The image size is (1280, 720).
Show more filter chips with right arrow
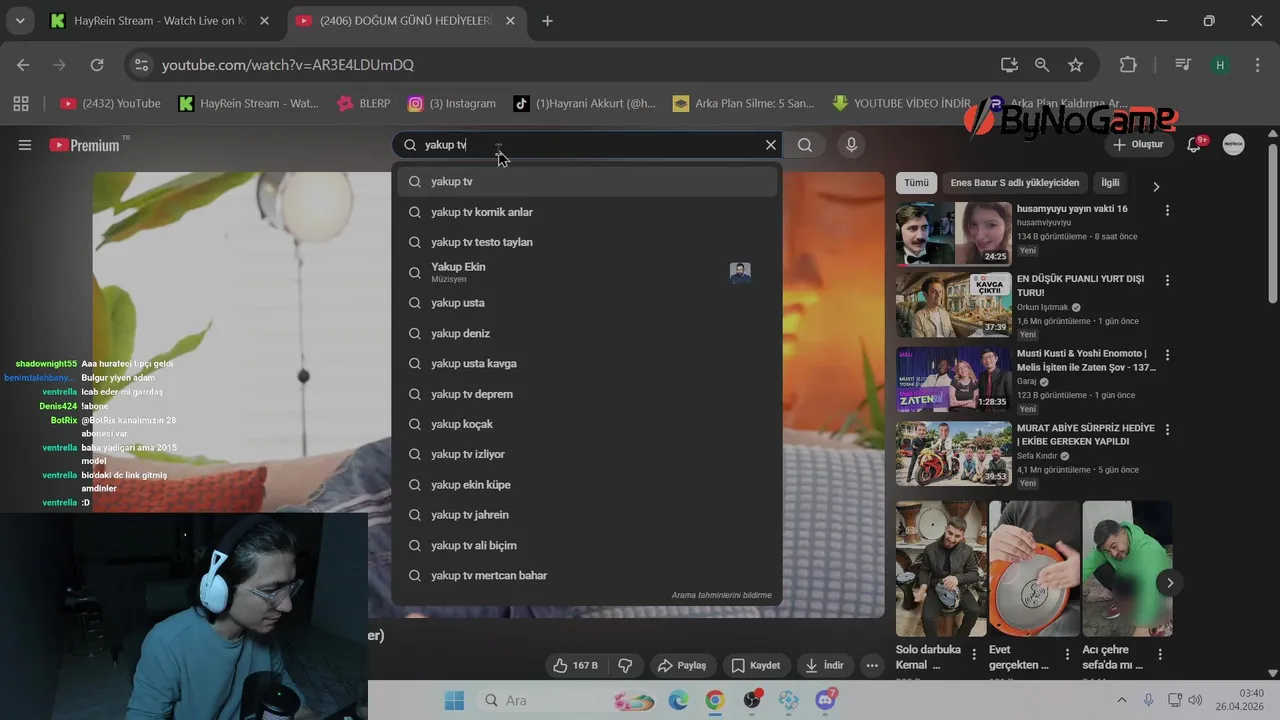point(1156,186)
